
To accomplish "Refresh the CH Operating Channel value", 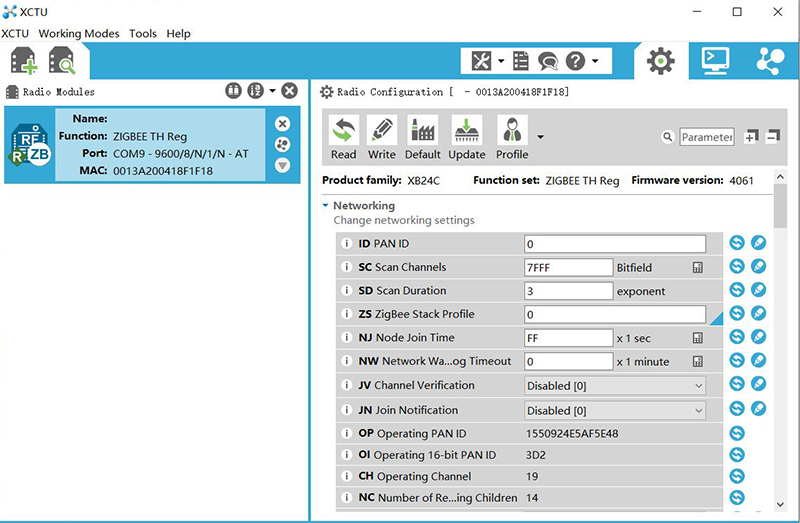I will [x=737, y=476].
